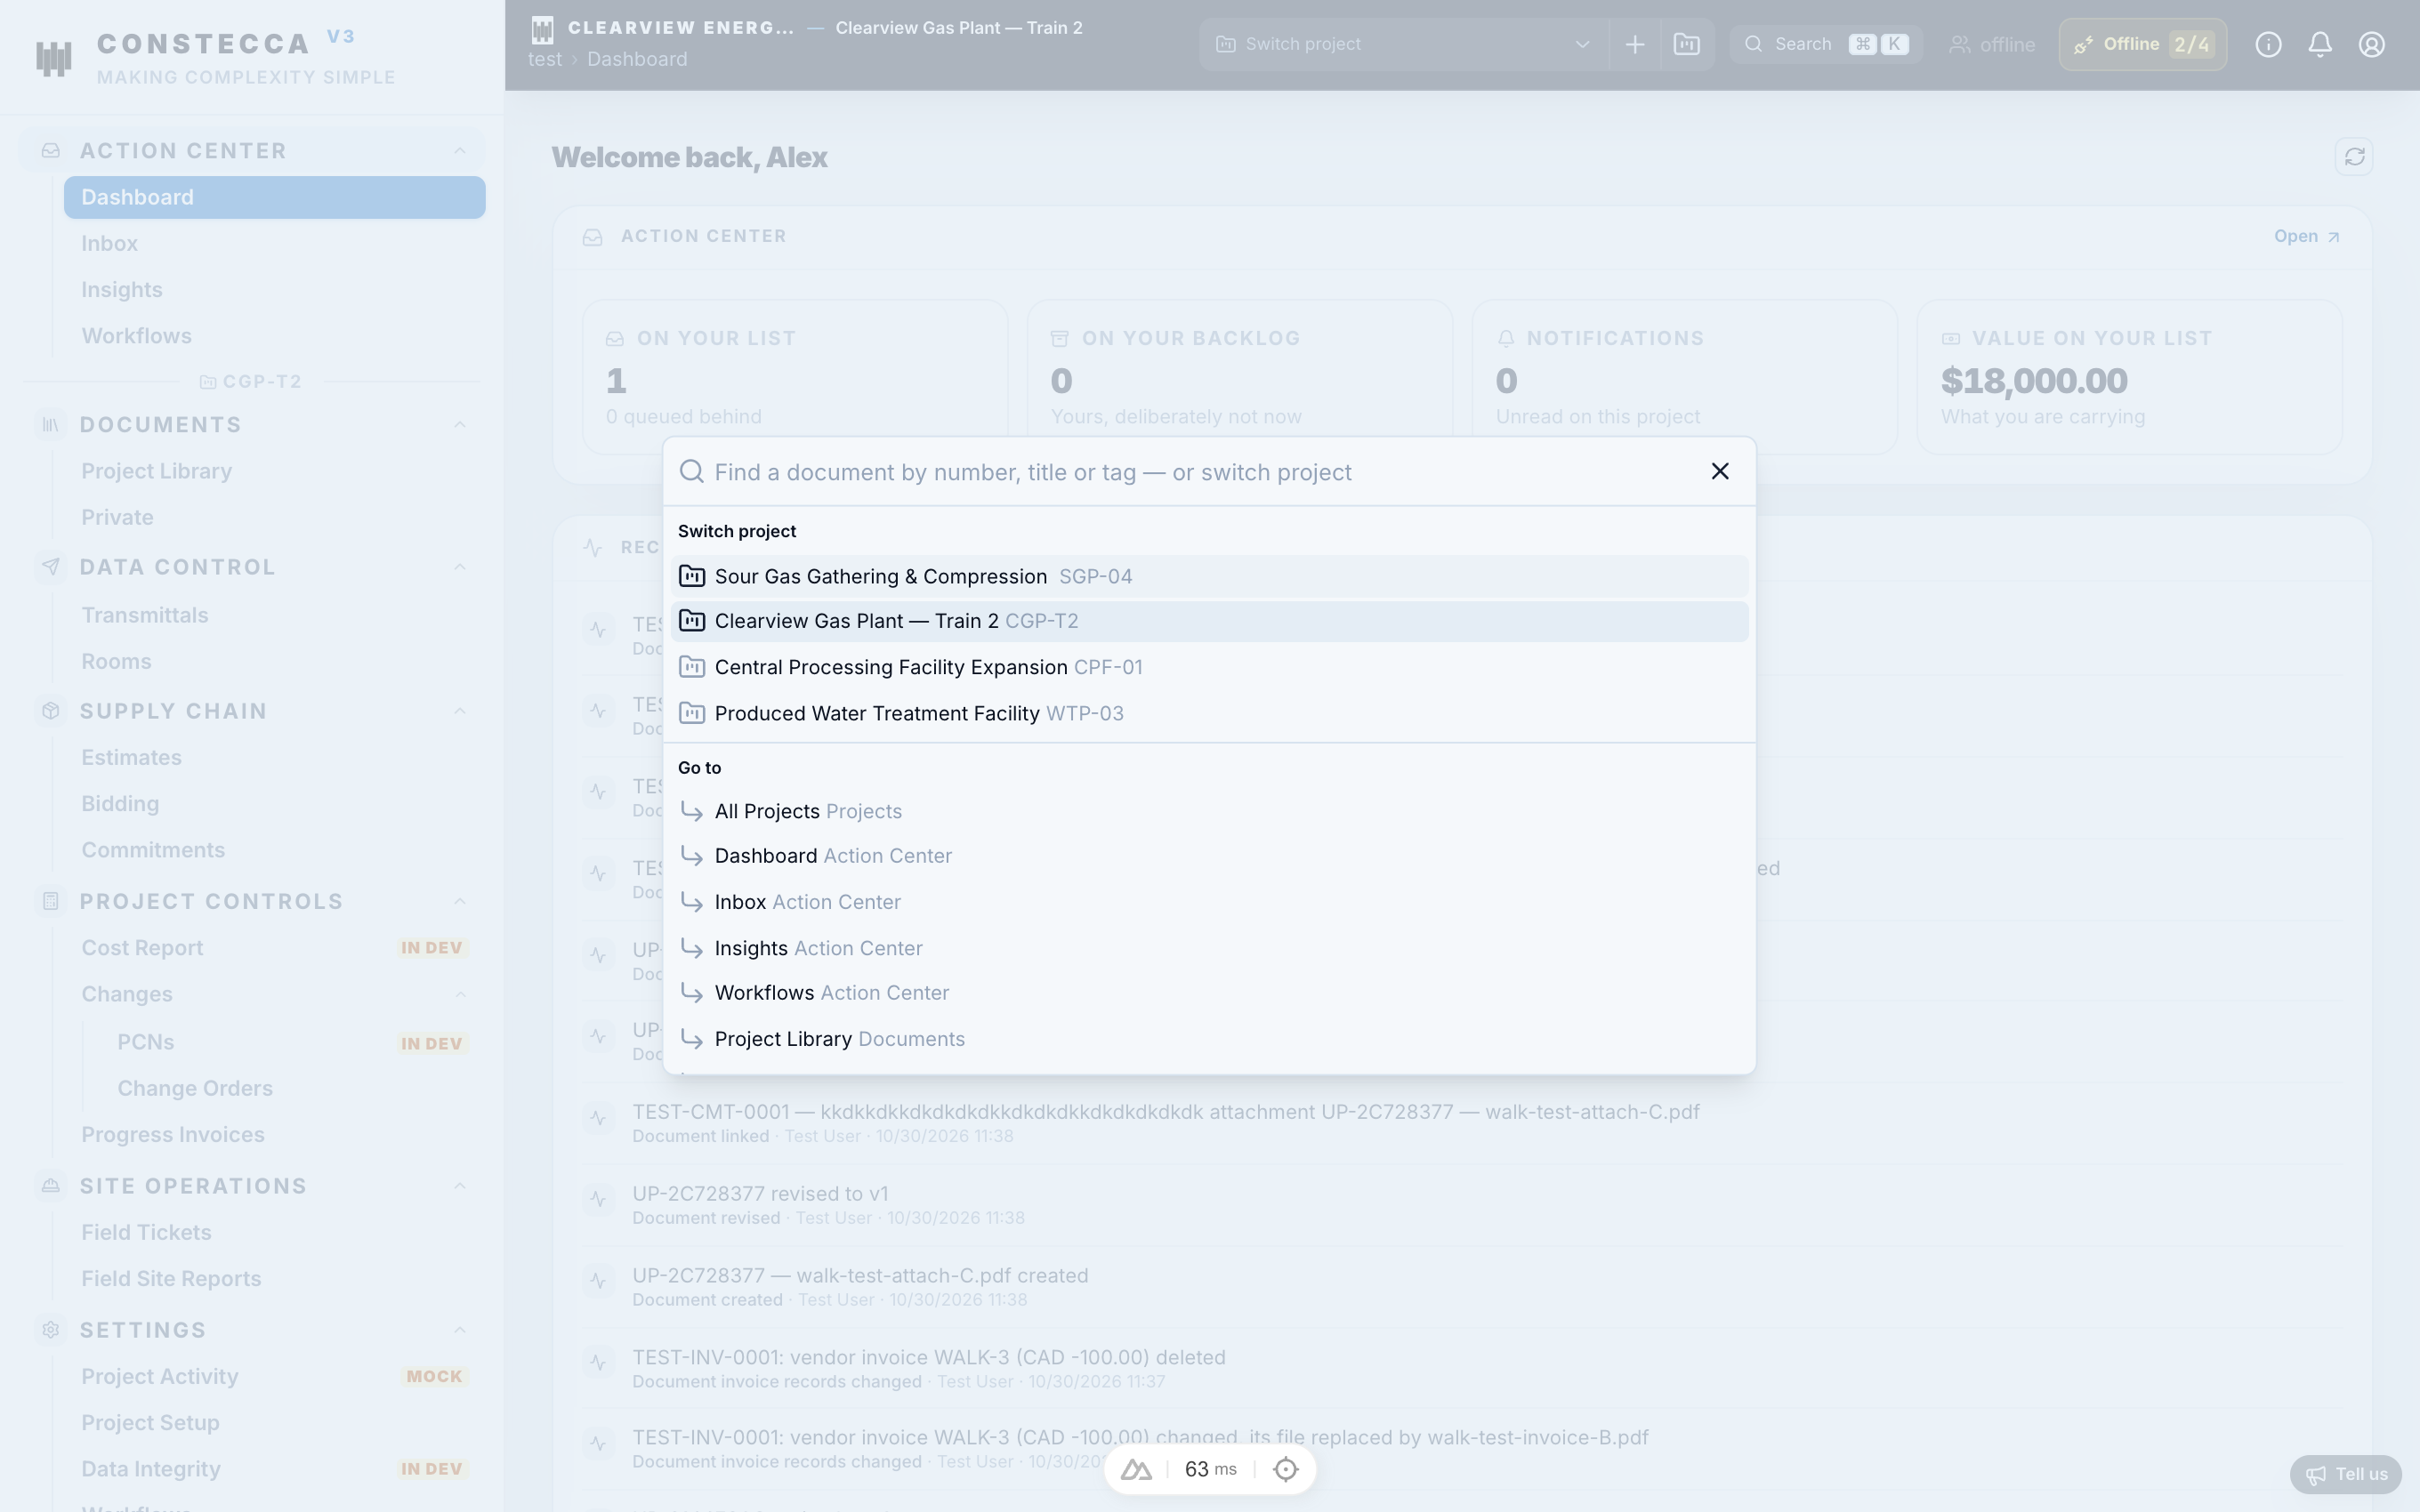Collapse the Action Center sidebar section

(x=460, y=151)
